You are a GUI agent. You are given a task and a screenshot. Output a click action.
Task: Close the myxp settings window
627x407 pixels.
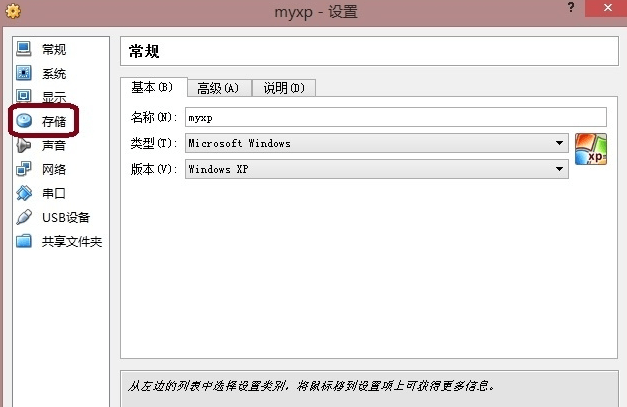point(603,11)
